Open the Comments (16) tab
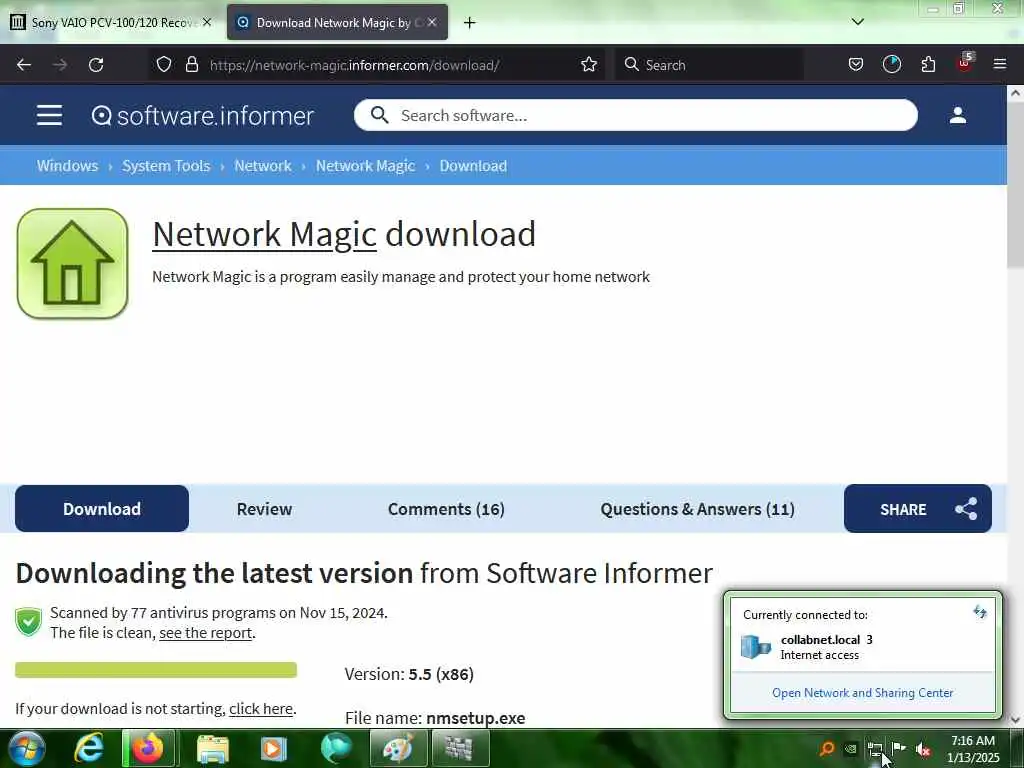 [x=446, y=509]
